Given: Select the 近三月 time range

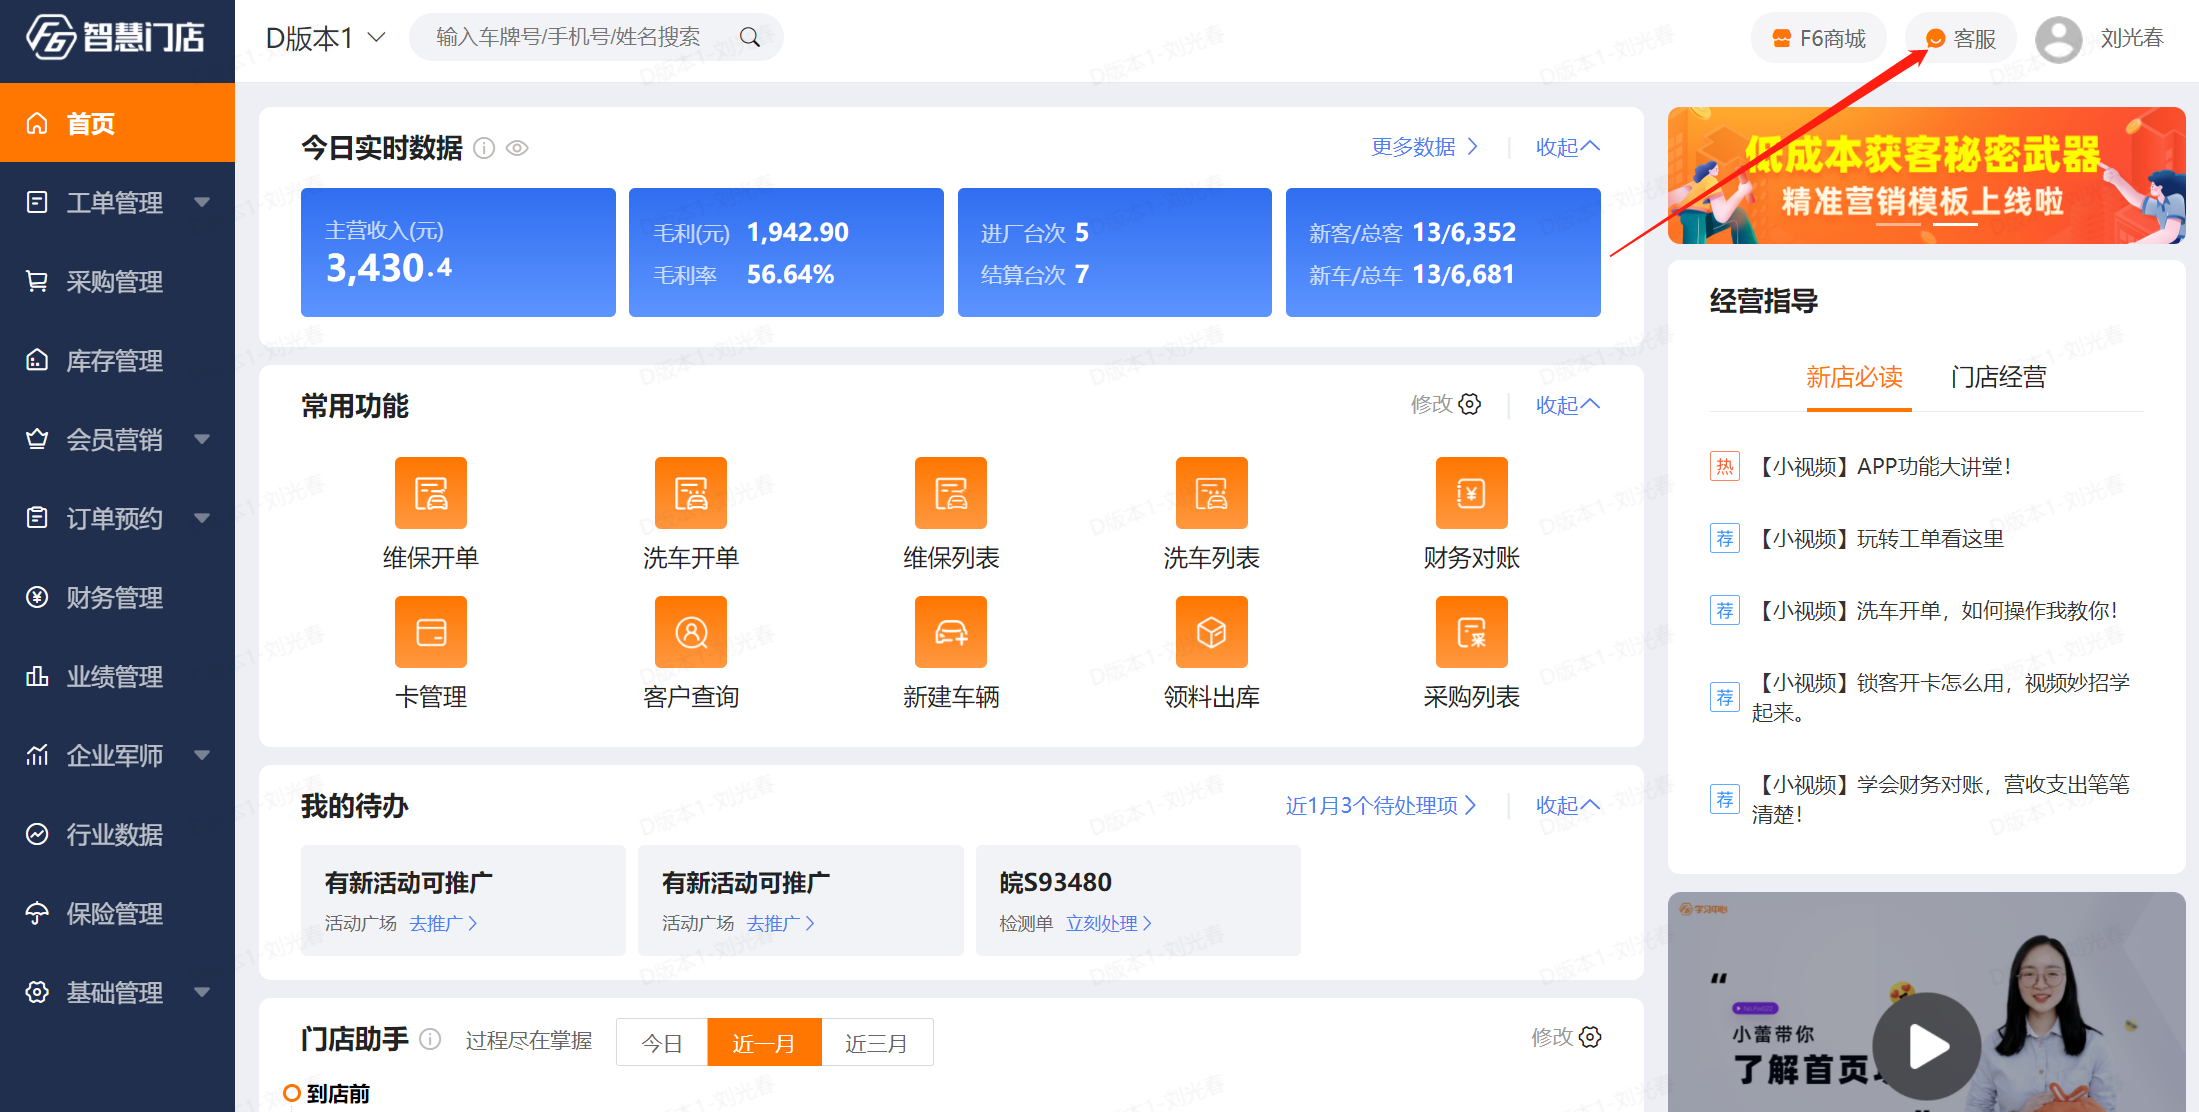Looking at the screenshot, I should (x=876, y=1043).
